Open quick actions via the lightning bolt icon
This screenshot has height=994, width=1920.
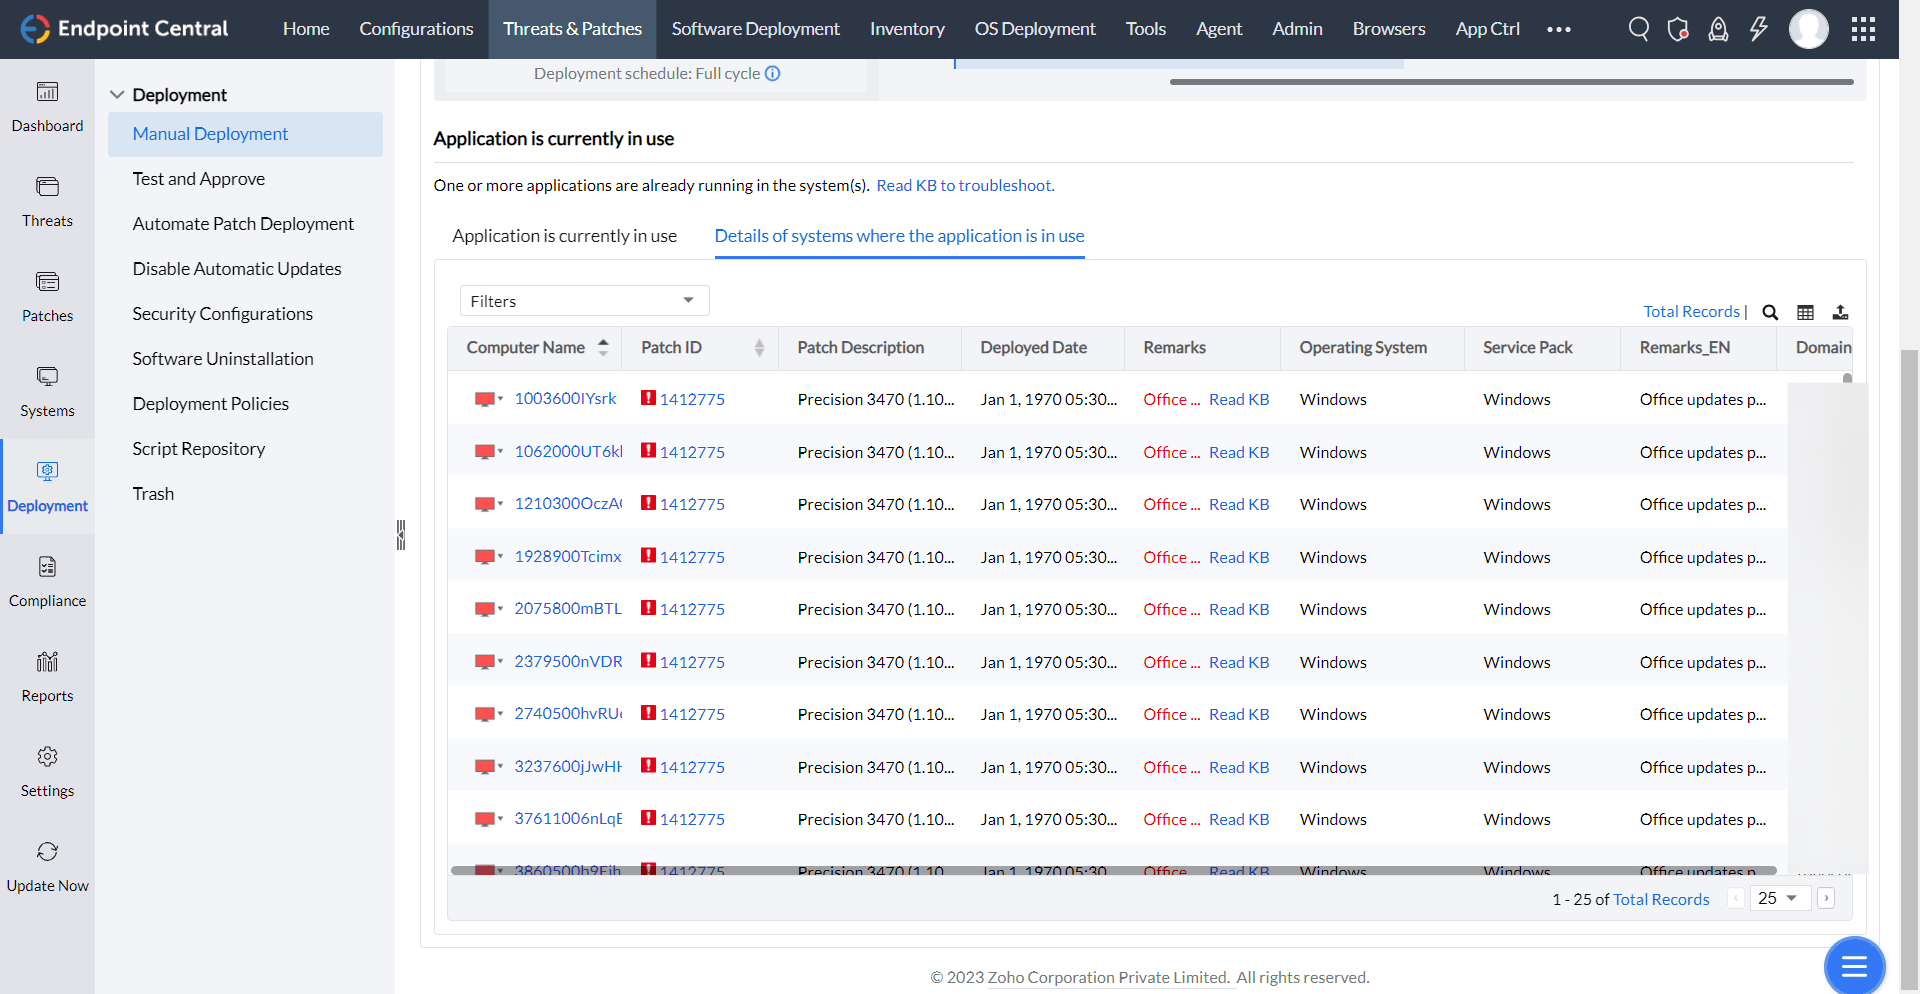point(1759,29)
